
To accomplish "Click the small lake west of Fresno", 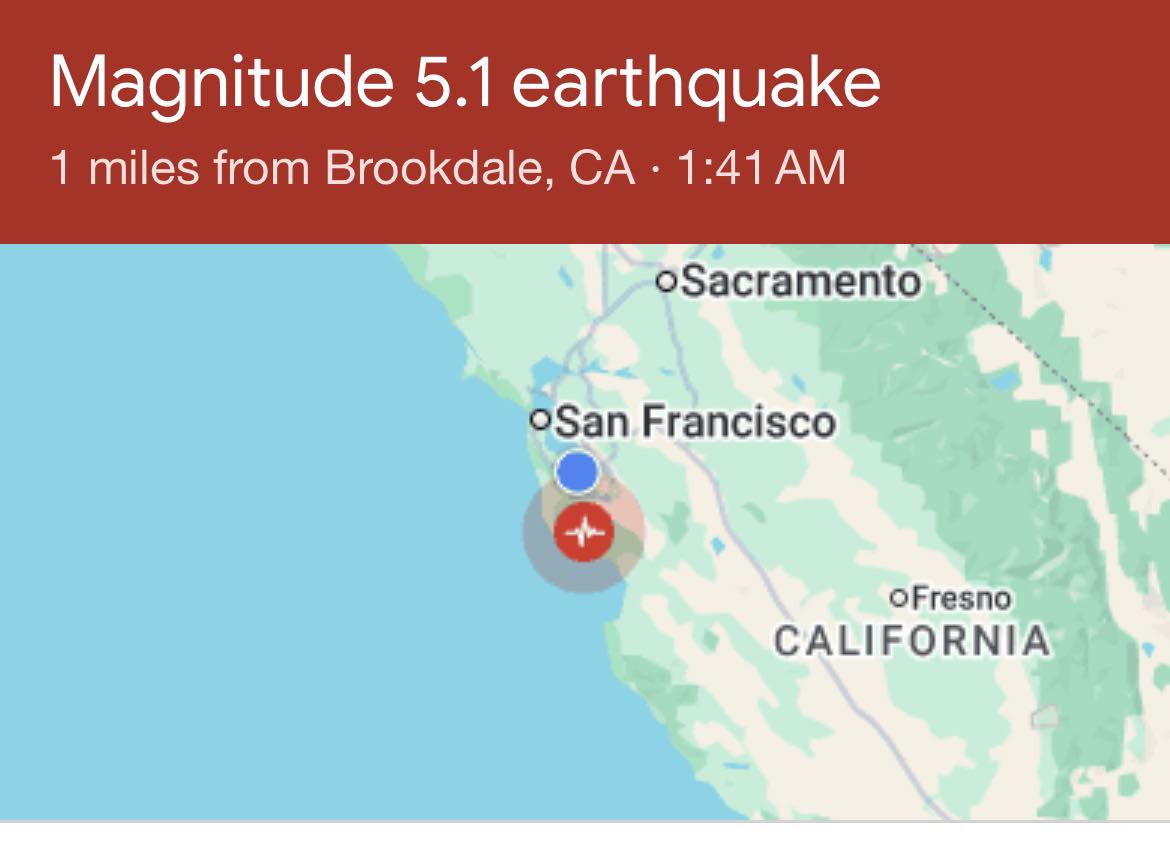I will click(716, 546).
